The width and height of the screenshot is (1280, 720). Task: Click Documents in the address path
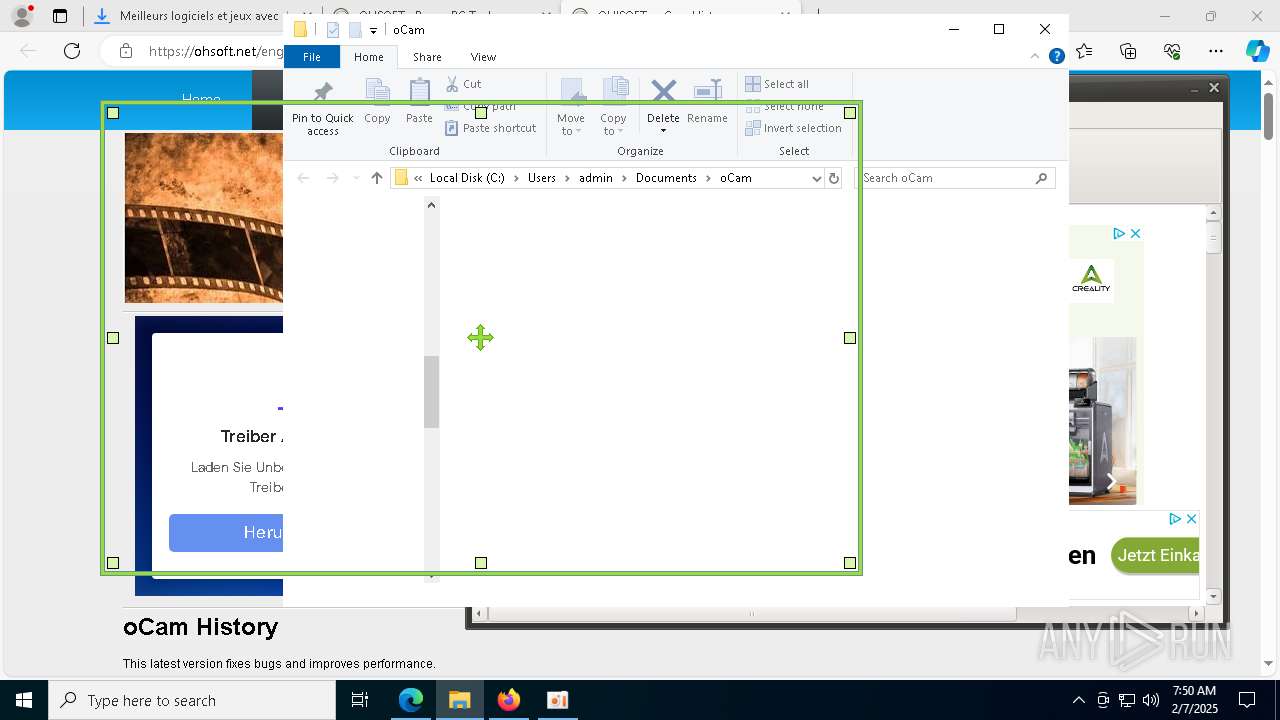666,178
